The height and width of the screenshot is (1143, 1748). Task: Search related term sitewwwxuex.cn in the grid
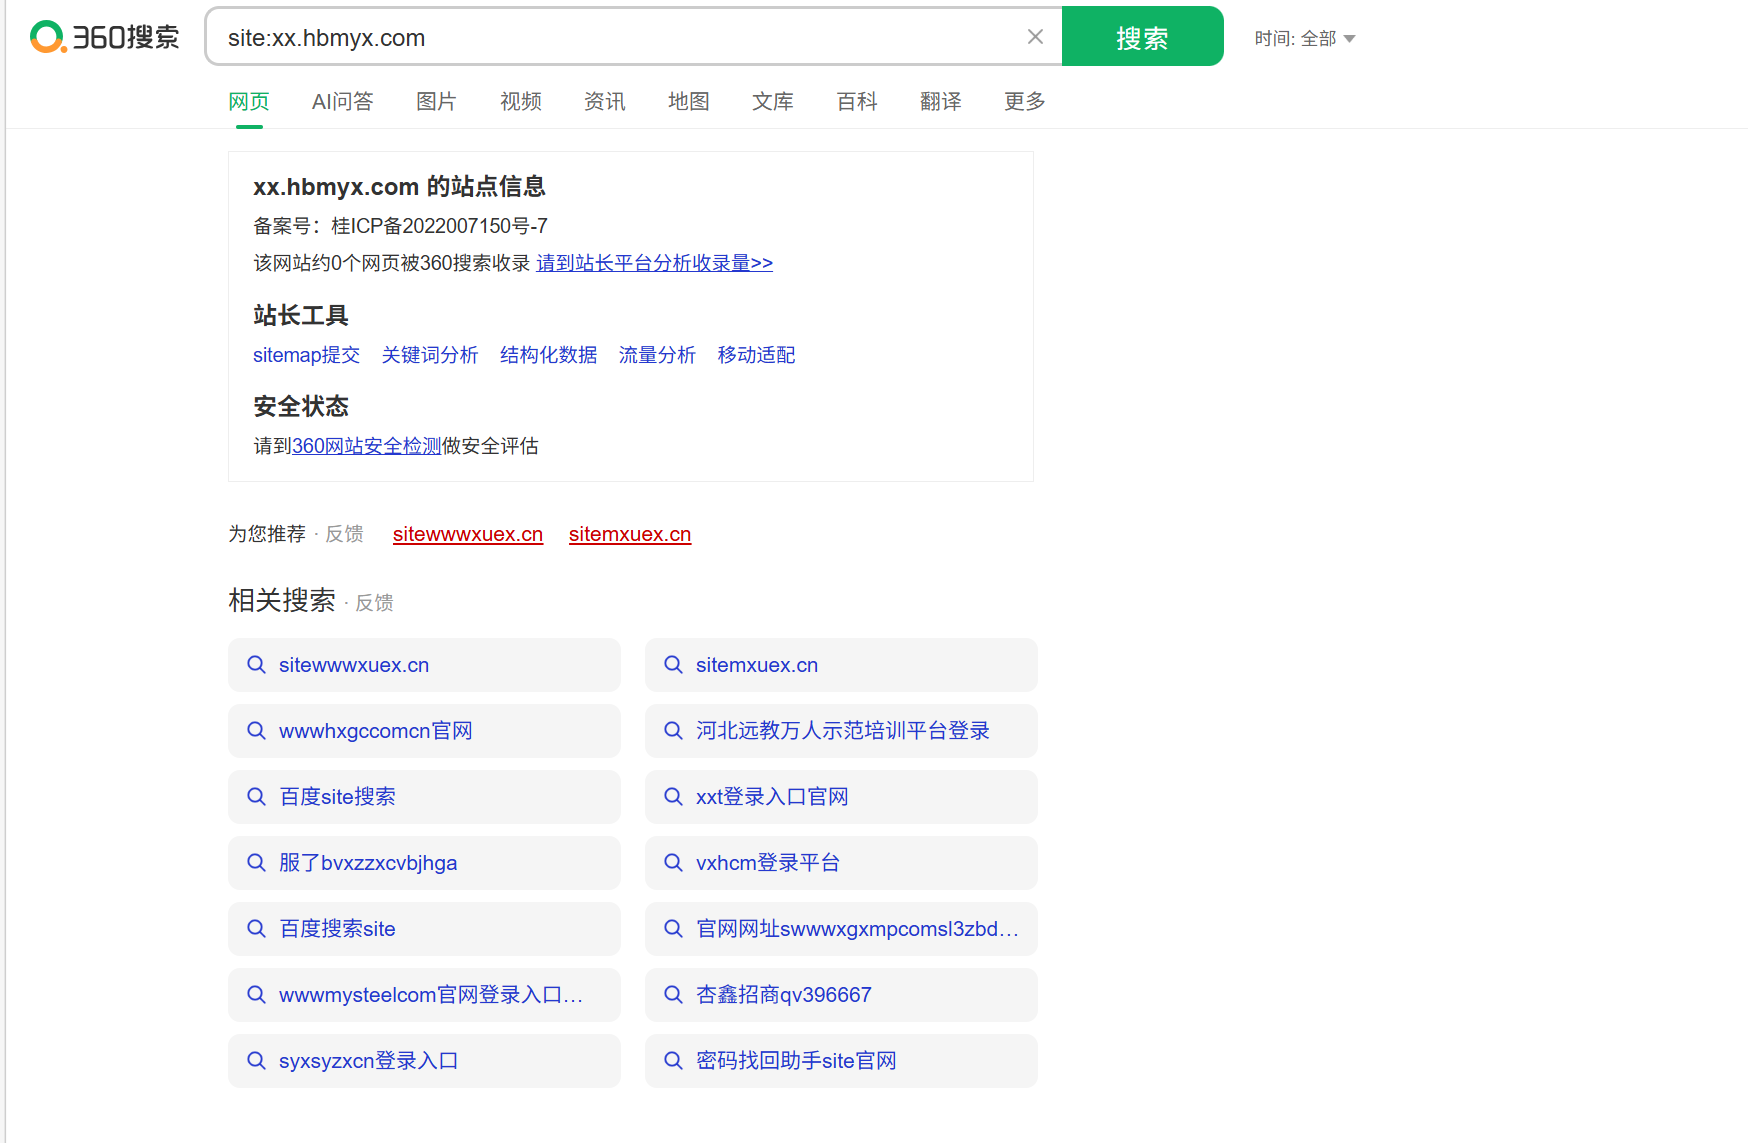(424, 665)
